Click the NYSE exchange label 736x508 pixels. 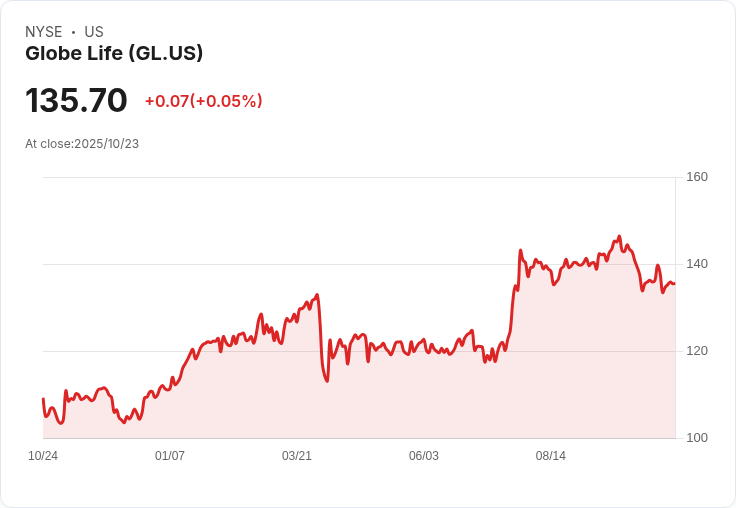click(x=44, y=32)
